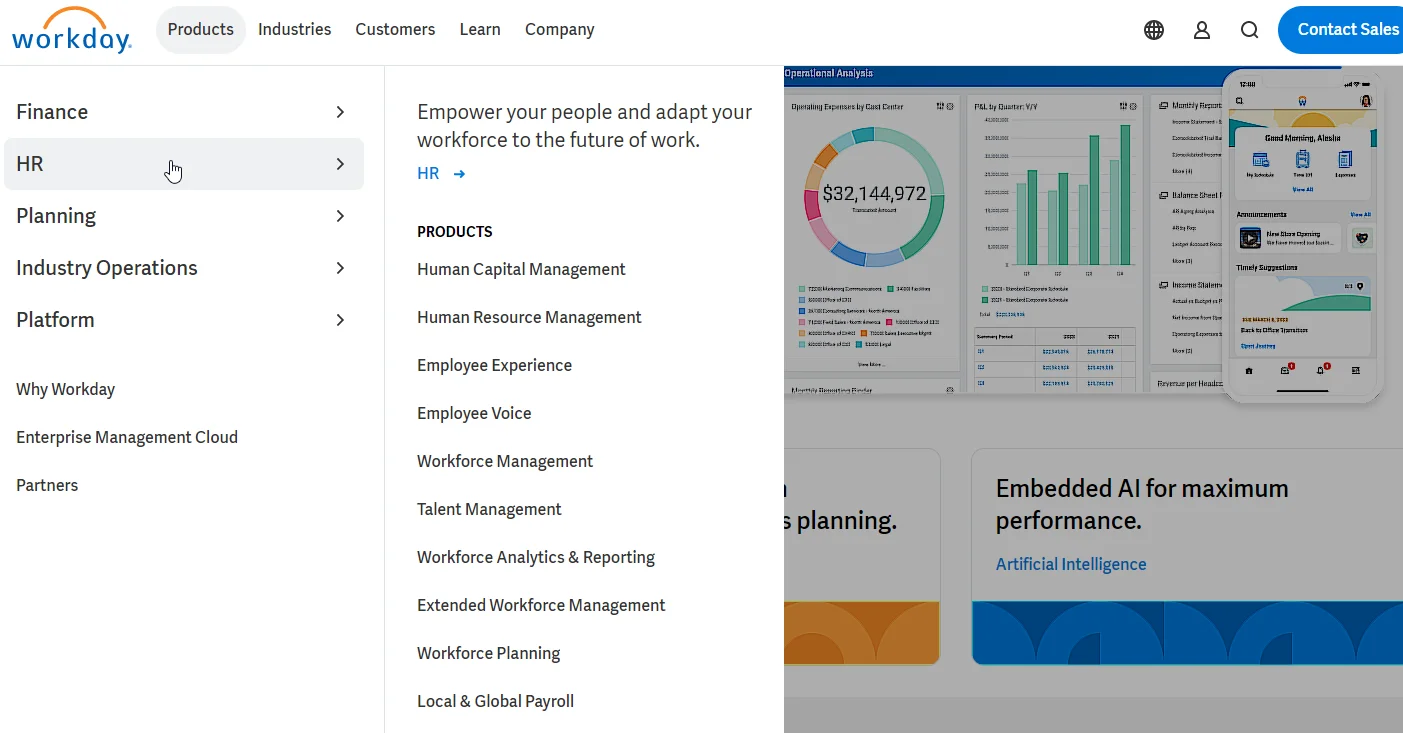
Task: Open the language globe icon
Action: click(x=1154, y=30)
